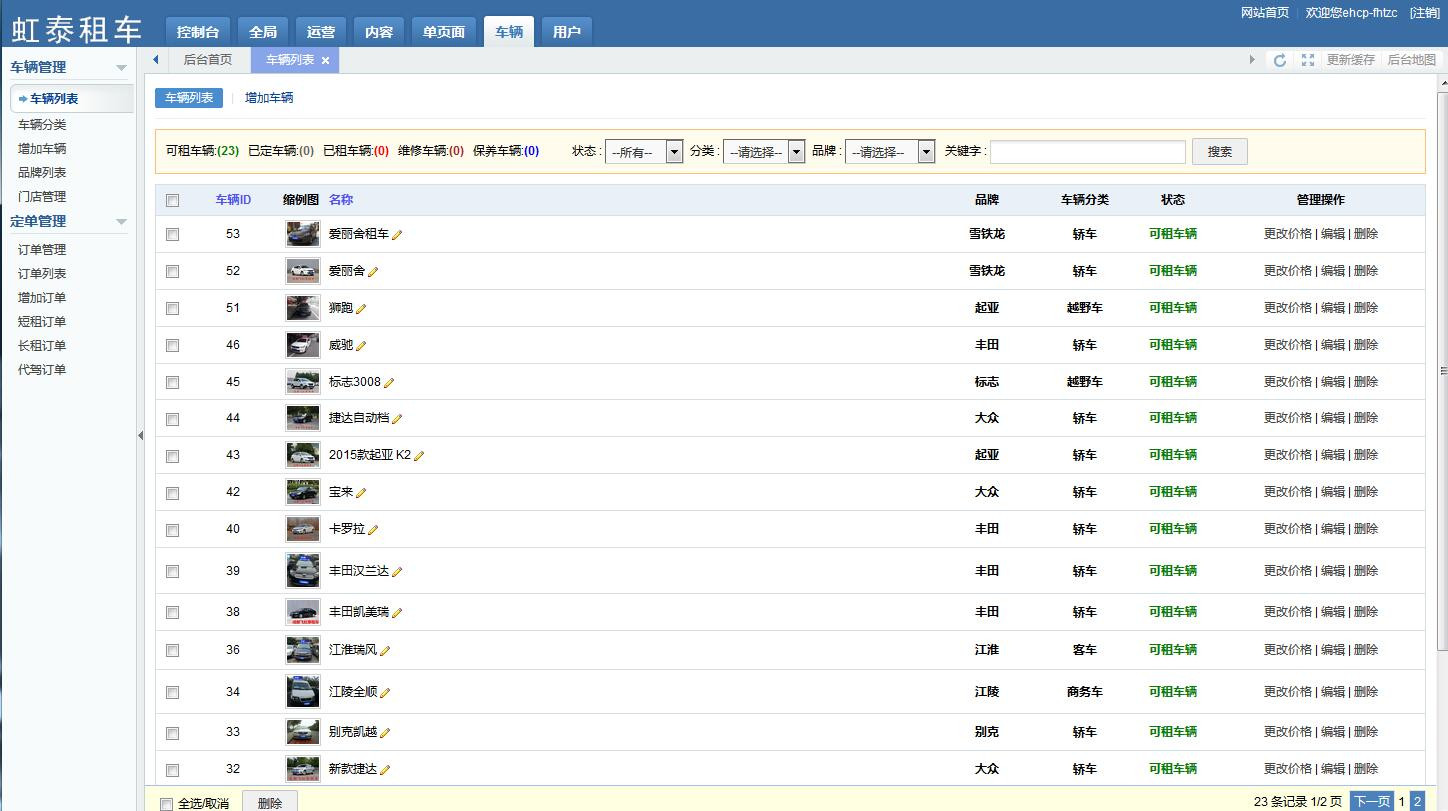Click the 关键字 search input field
Screen dimensions: 1448x811
pos(1087,152)
